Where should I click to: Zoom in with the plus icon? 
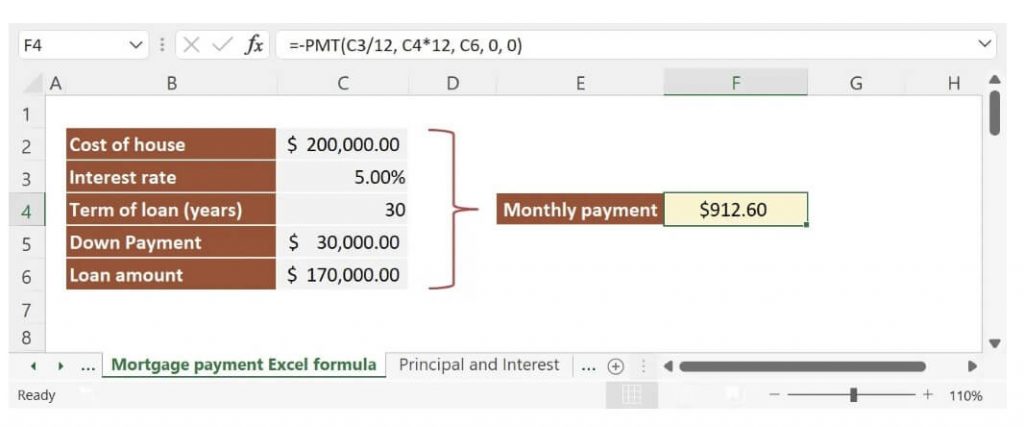(927, 395)
